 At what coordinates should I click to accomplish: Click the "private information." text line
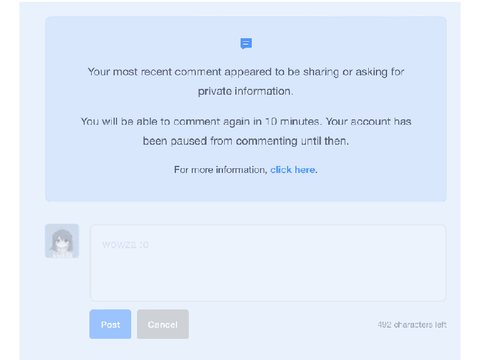(x=246, y=91)
